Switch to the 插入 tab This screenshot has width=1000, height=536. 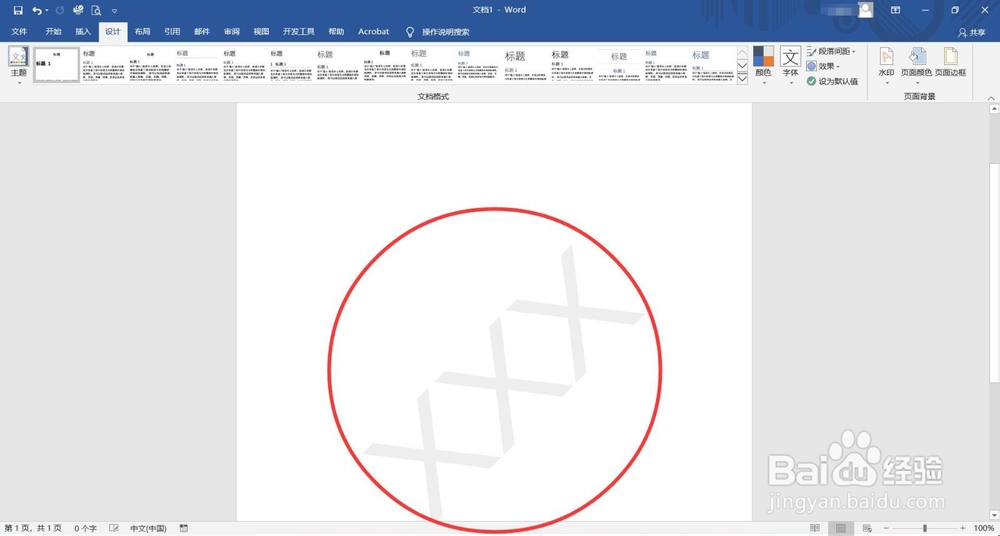pyautogui.click(x=83, y=31)
